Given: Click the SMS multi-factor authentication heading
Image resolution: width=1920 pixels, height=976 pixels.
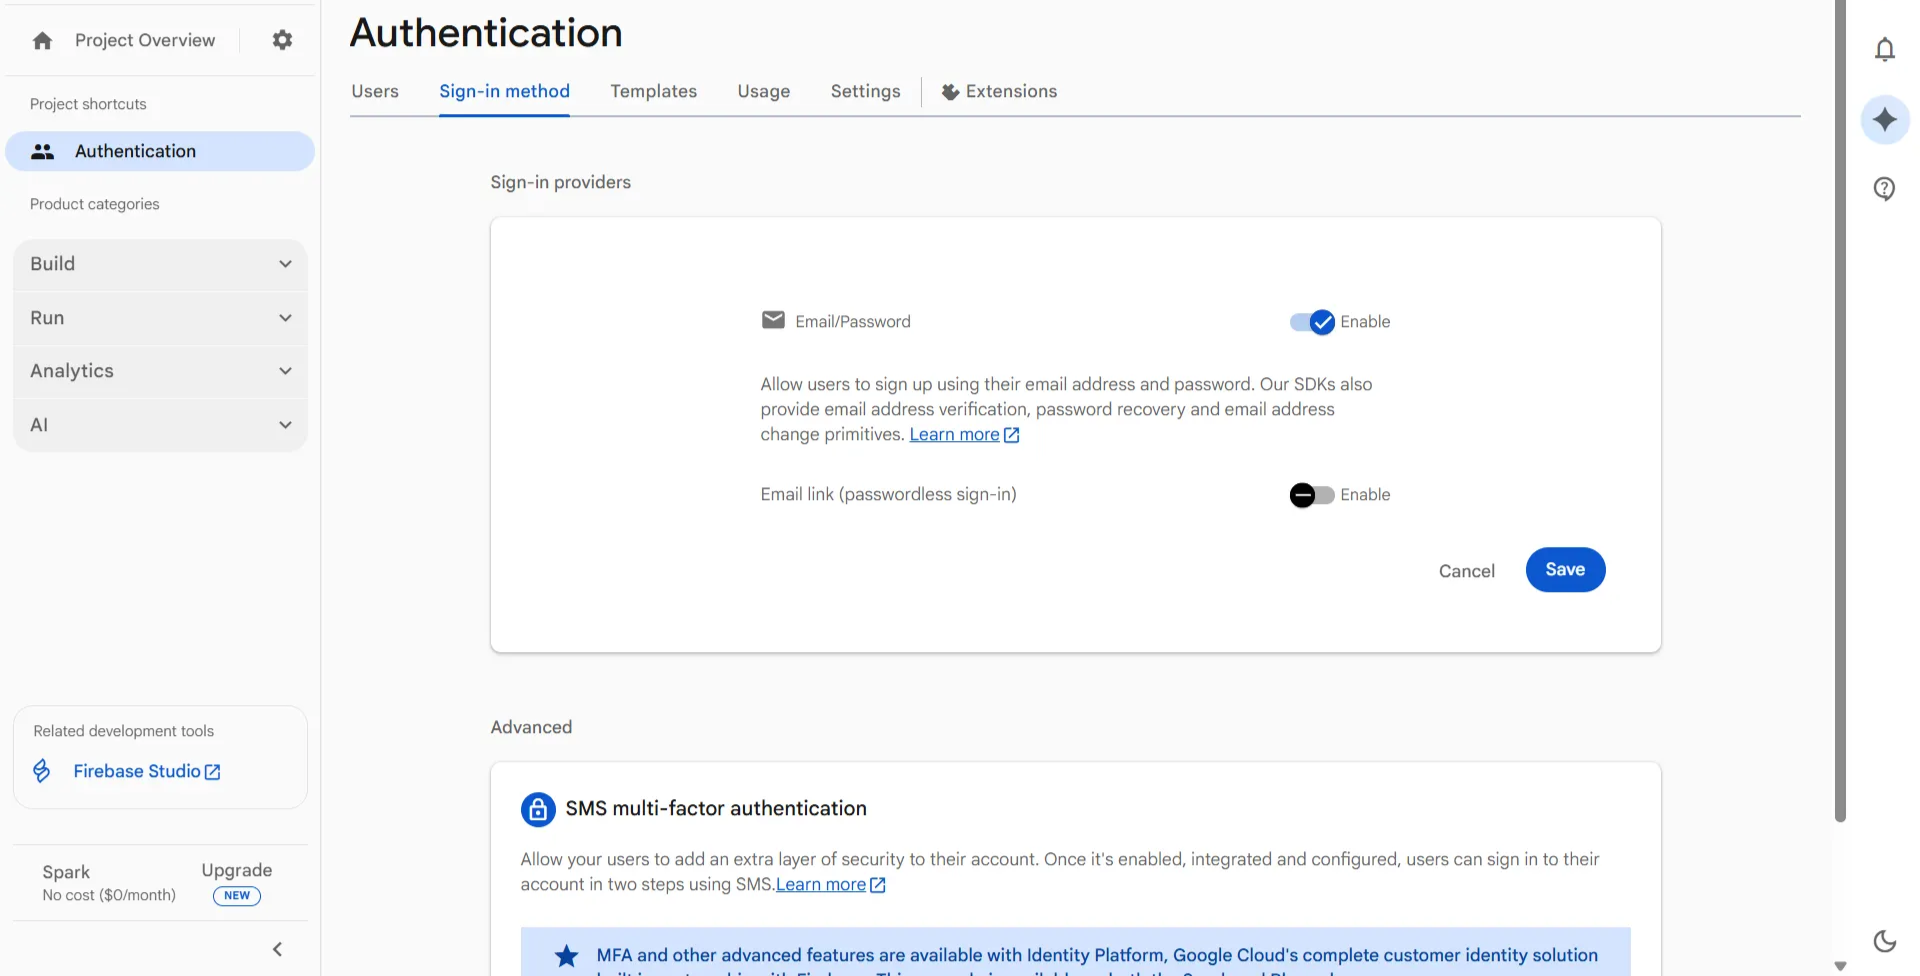Looking at the screenshot, I should point(716,808).
